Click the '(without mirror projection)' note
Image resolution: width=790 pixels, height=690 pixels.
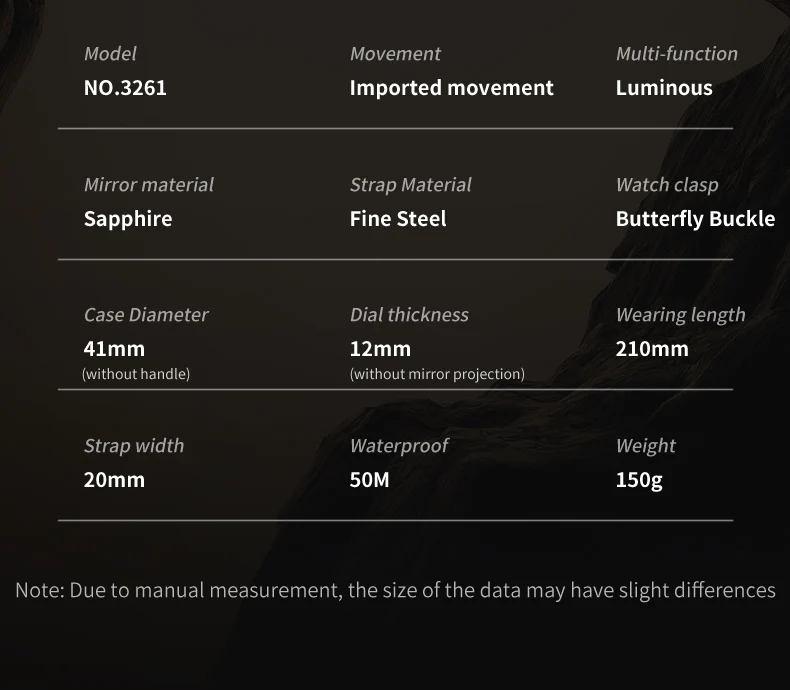pyautogui.click(x=437, y=374)
